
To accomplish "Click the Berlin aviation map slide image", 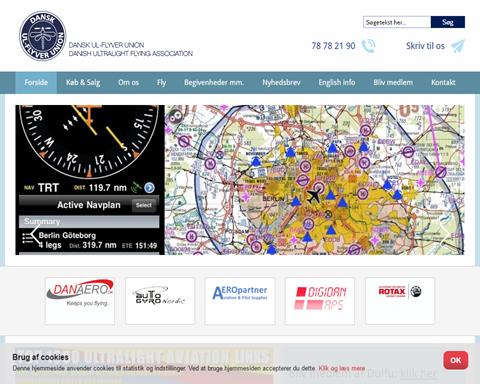I will [x=314, y=180].
